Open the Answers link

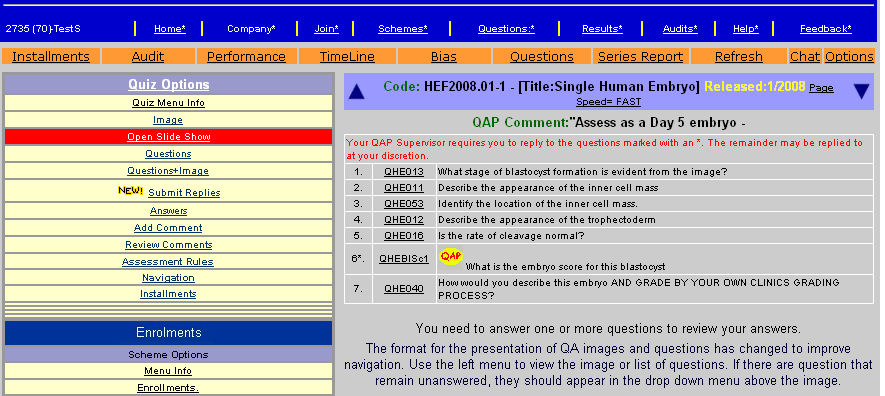(x=168, y=210)
